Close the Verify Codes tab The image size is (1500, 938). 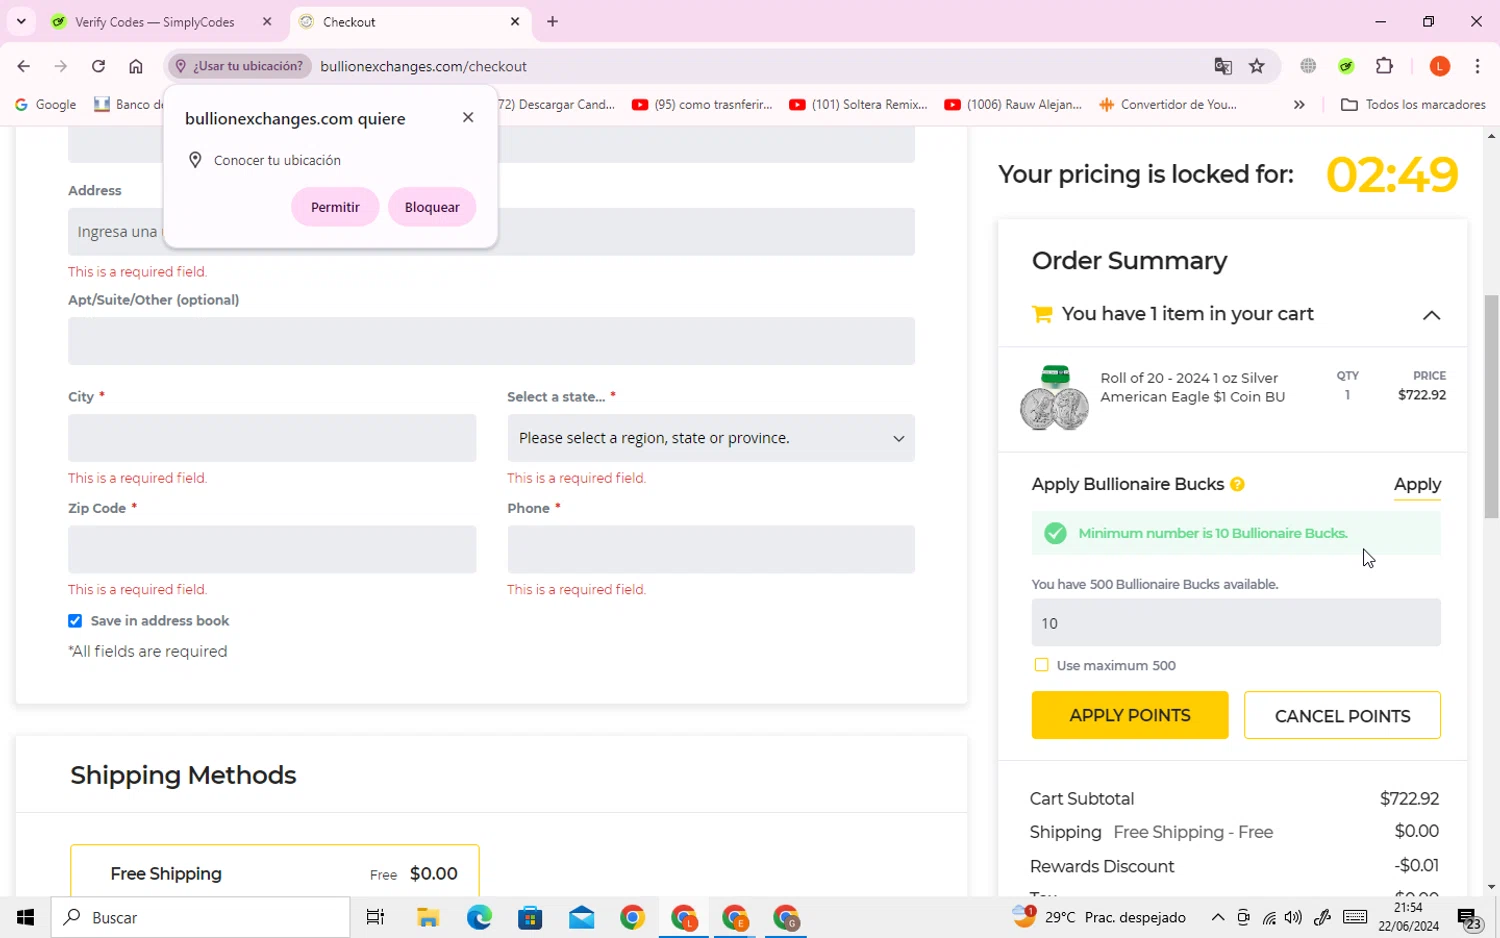(x=267, y=21)
